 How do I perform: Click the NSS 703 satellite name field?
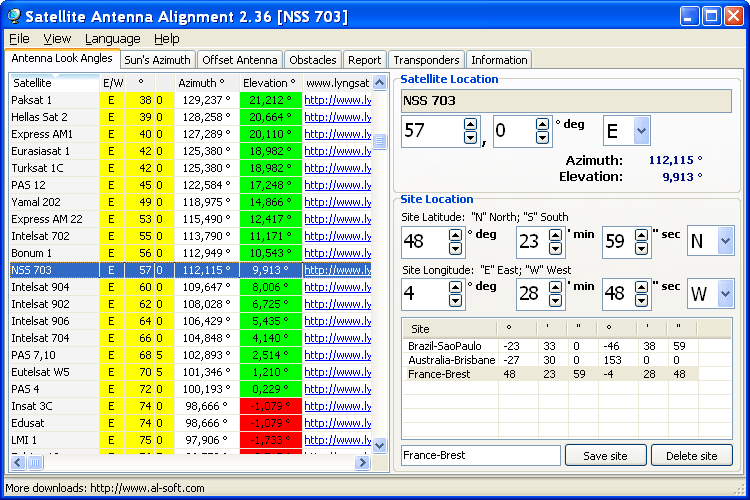566,101
